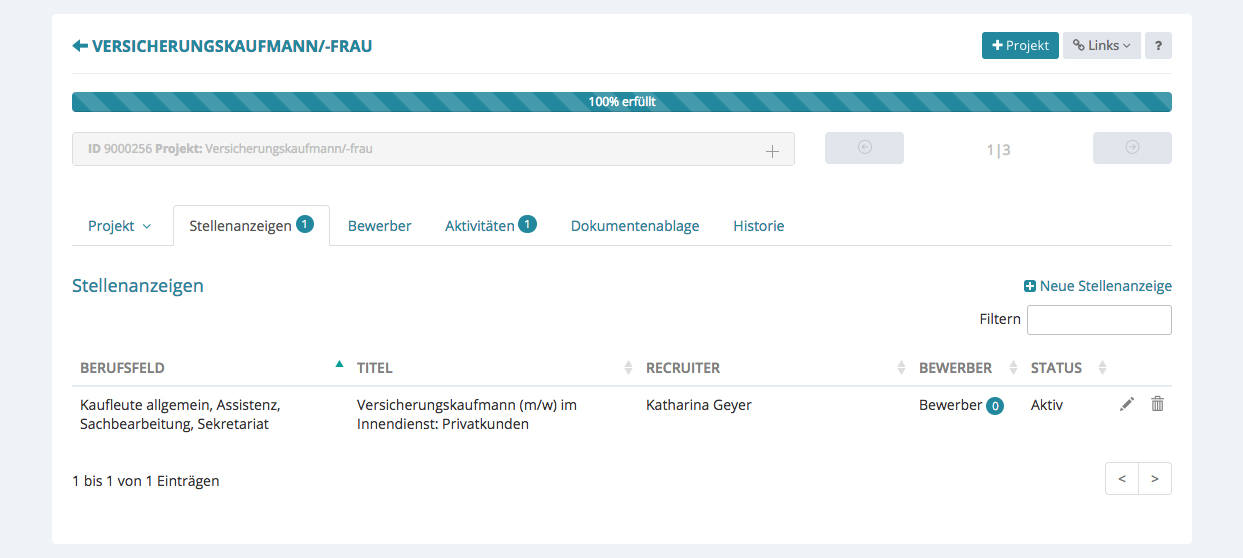
Task: Sort table by Recruiter column
Action: click(x=683, y=368)
